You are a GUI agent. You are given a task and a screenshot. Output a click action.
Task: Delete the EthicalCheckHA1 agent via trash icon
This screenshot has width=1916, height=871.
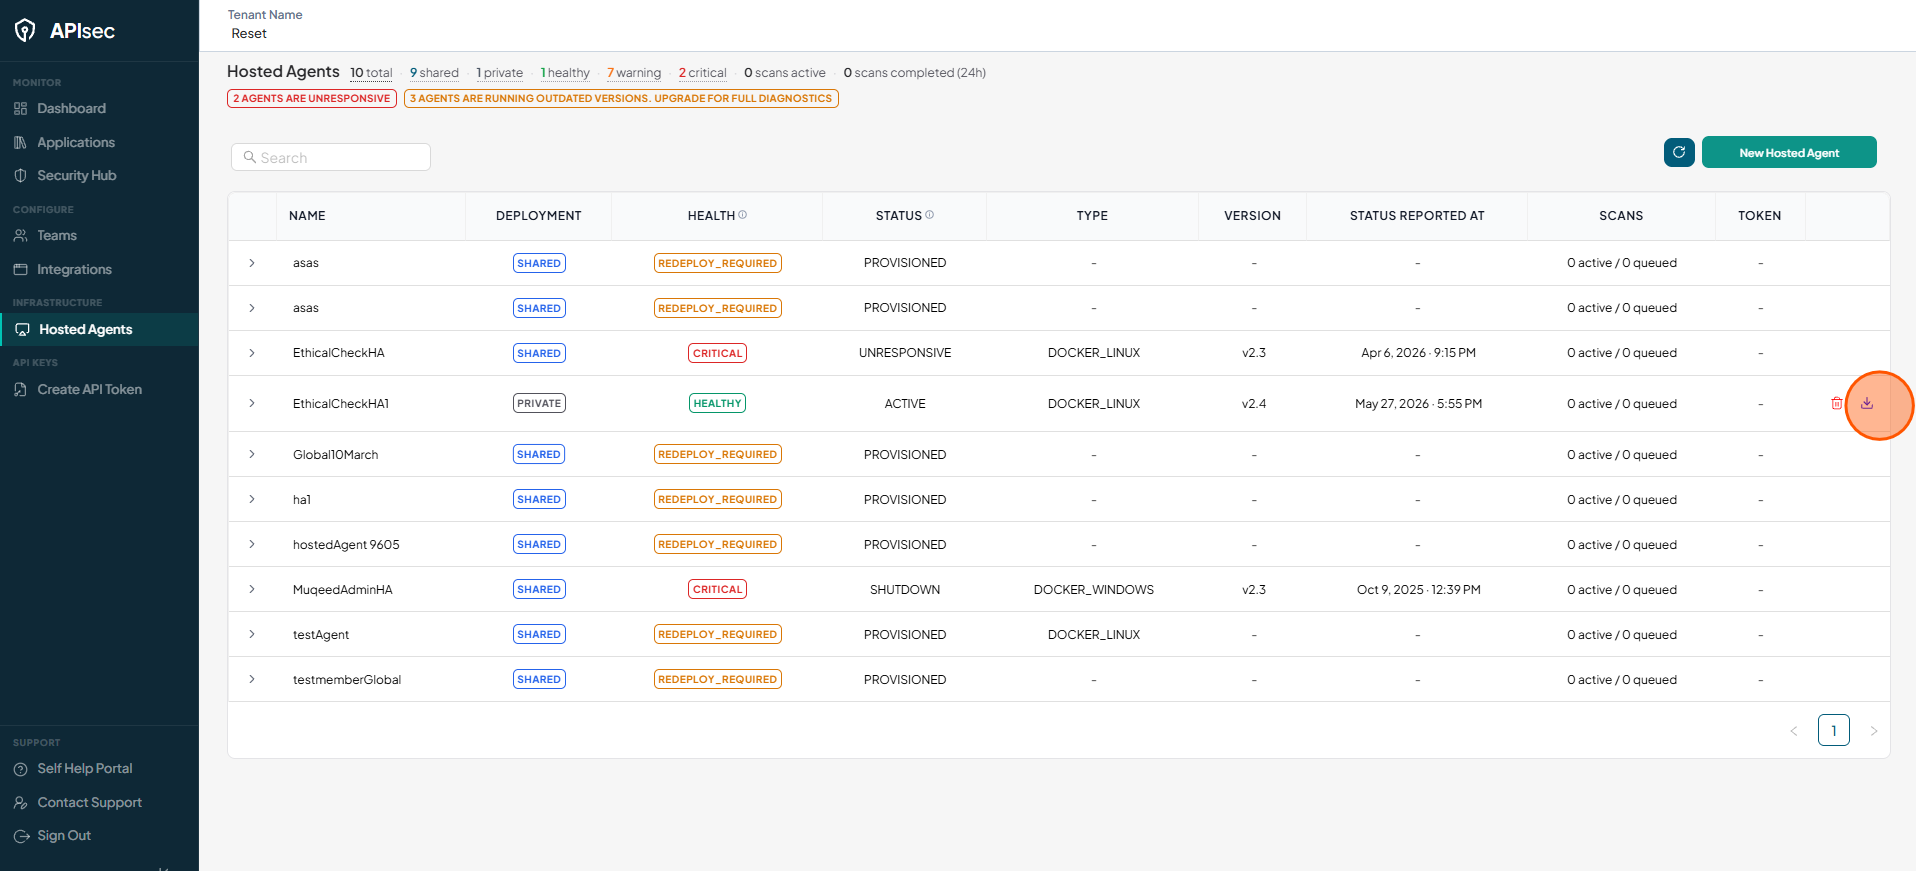[1836, 404]
